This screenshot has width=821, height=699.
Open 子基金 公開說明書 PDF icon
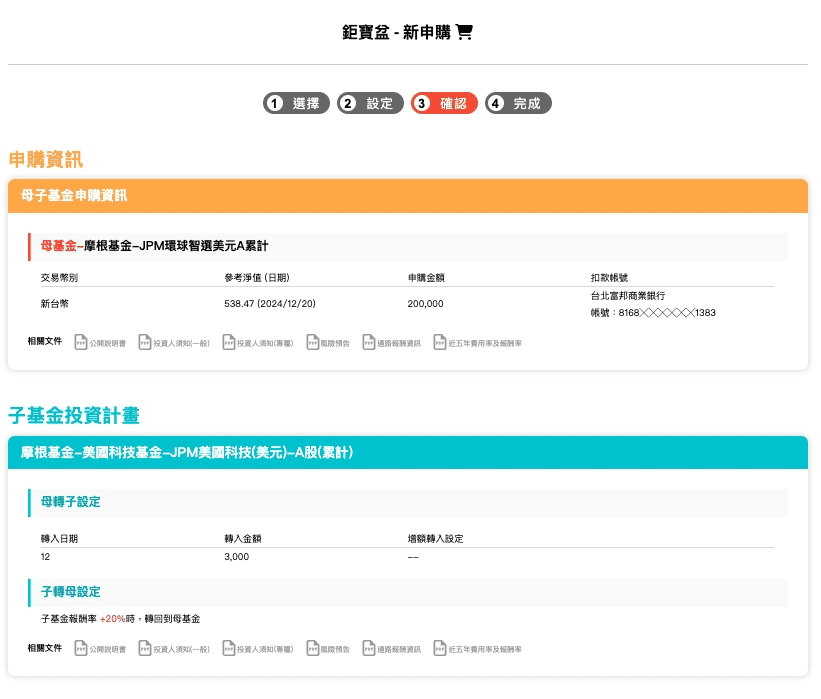pyautogui.click(x=81, y=648)
